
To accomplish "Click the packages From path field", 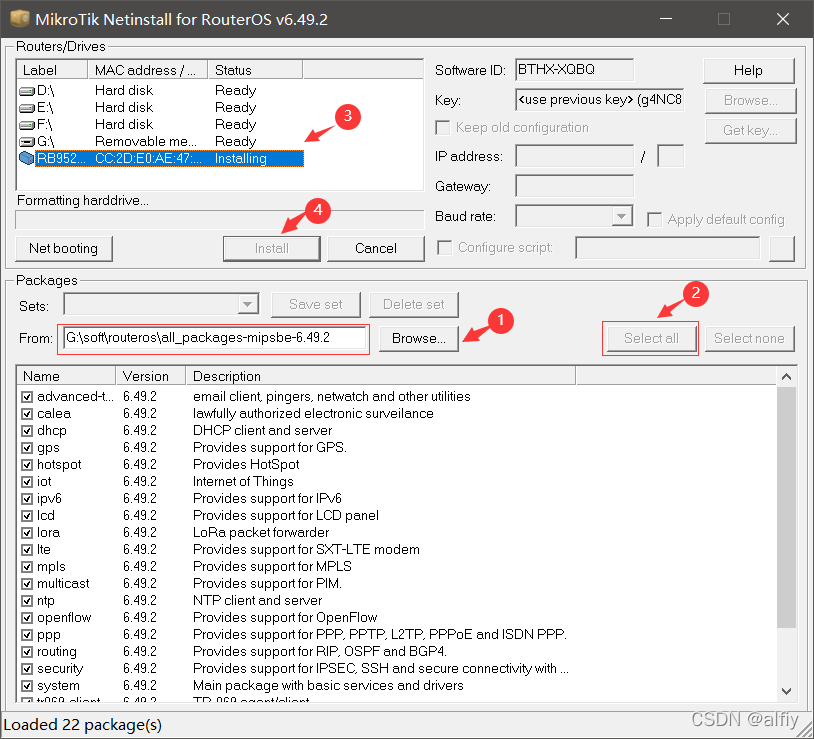I will pos(214,338).
